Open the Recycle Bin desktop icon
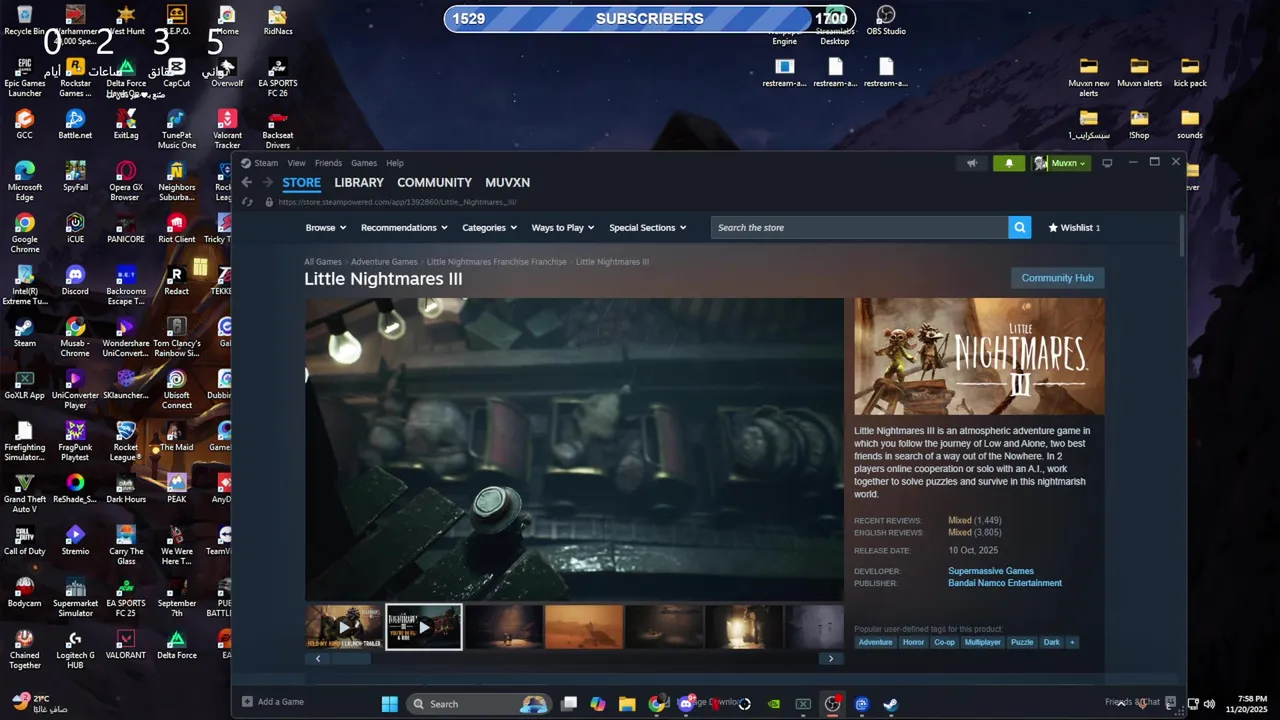 coord(25,20)
